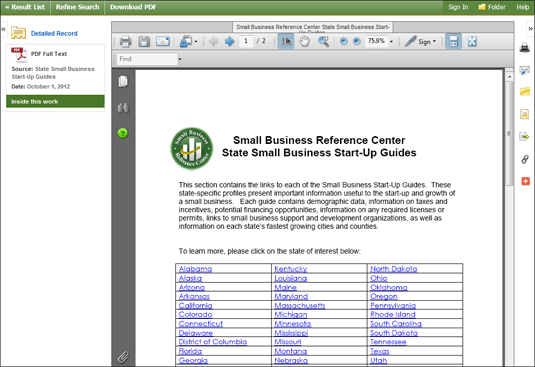The width and height of the screenshot is (535, 367).
Task: Click the scrollbar up arrow
Action: coord(509,76)
